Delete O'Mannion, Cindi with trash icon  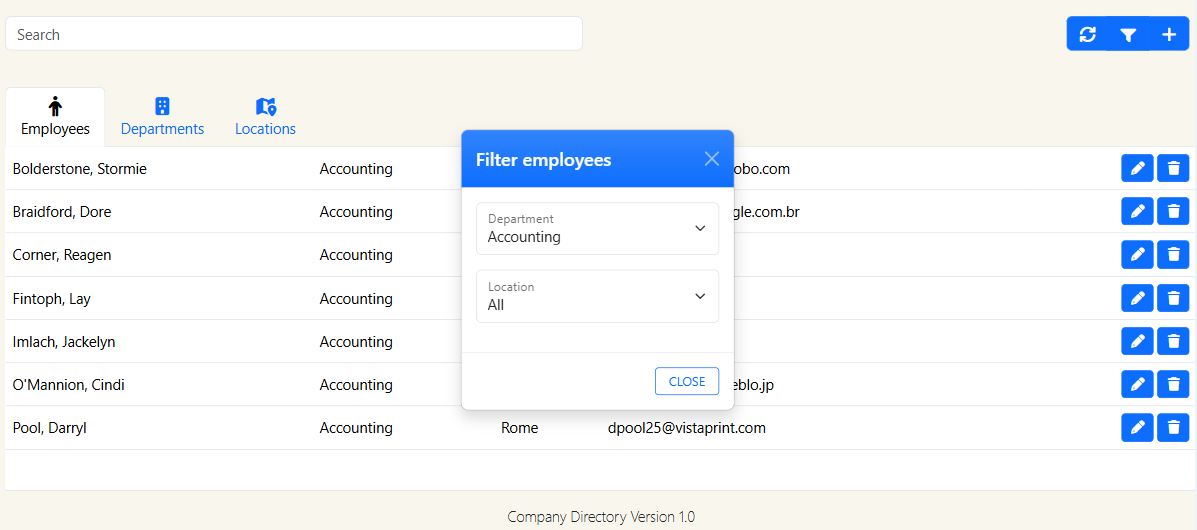coord(1173,385)
